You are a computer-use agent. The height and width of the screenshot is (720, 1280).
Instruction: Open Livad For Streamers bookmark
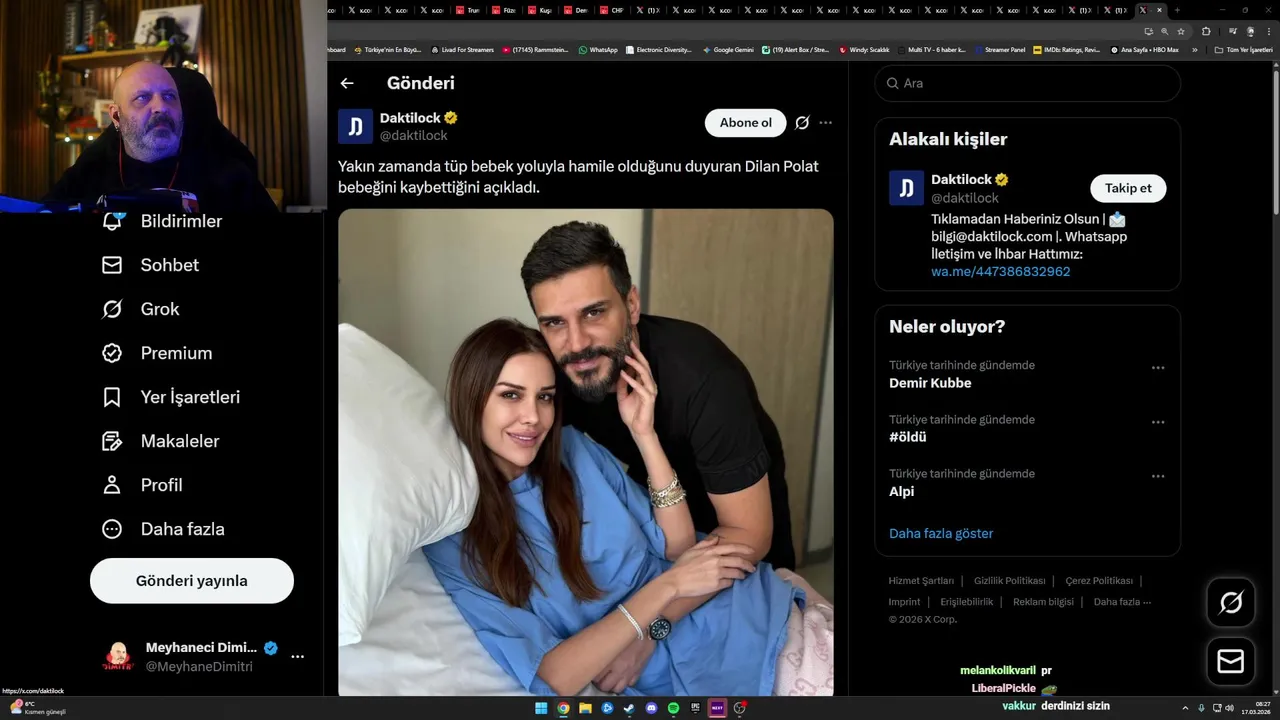point(463,49)
